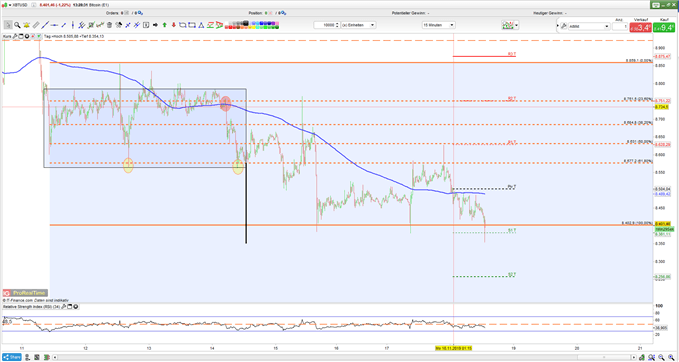Select the horizontal line drawing tool
The height and width of the screenshot is (362, 679).
54,25
